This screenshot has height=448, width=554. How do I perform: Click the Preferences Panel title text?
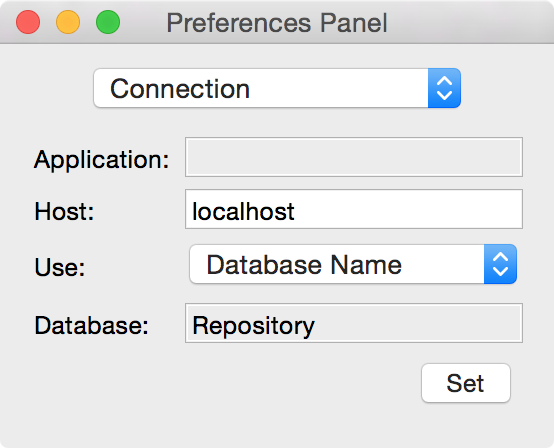tap(277, 23)
